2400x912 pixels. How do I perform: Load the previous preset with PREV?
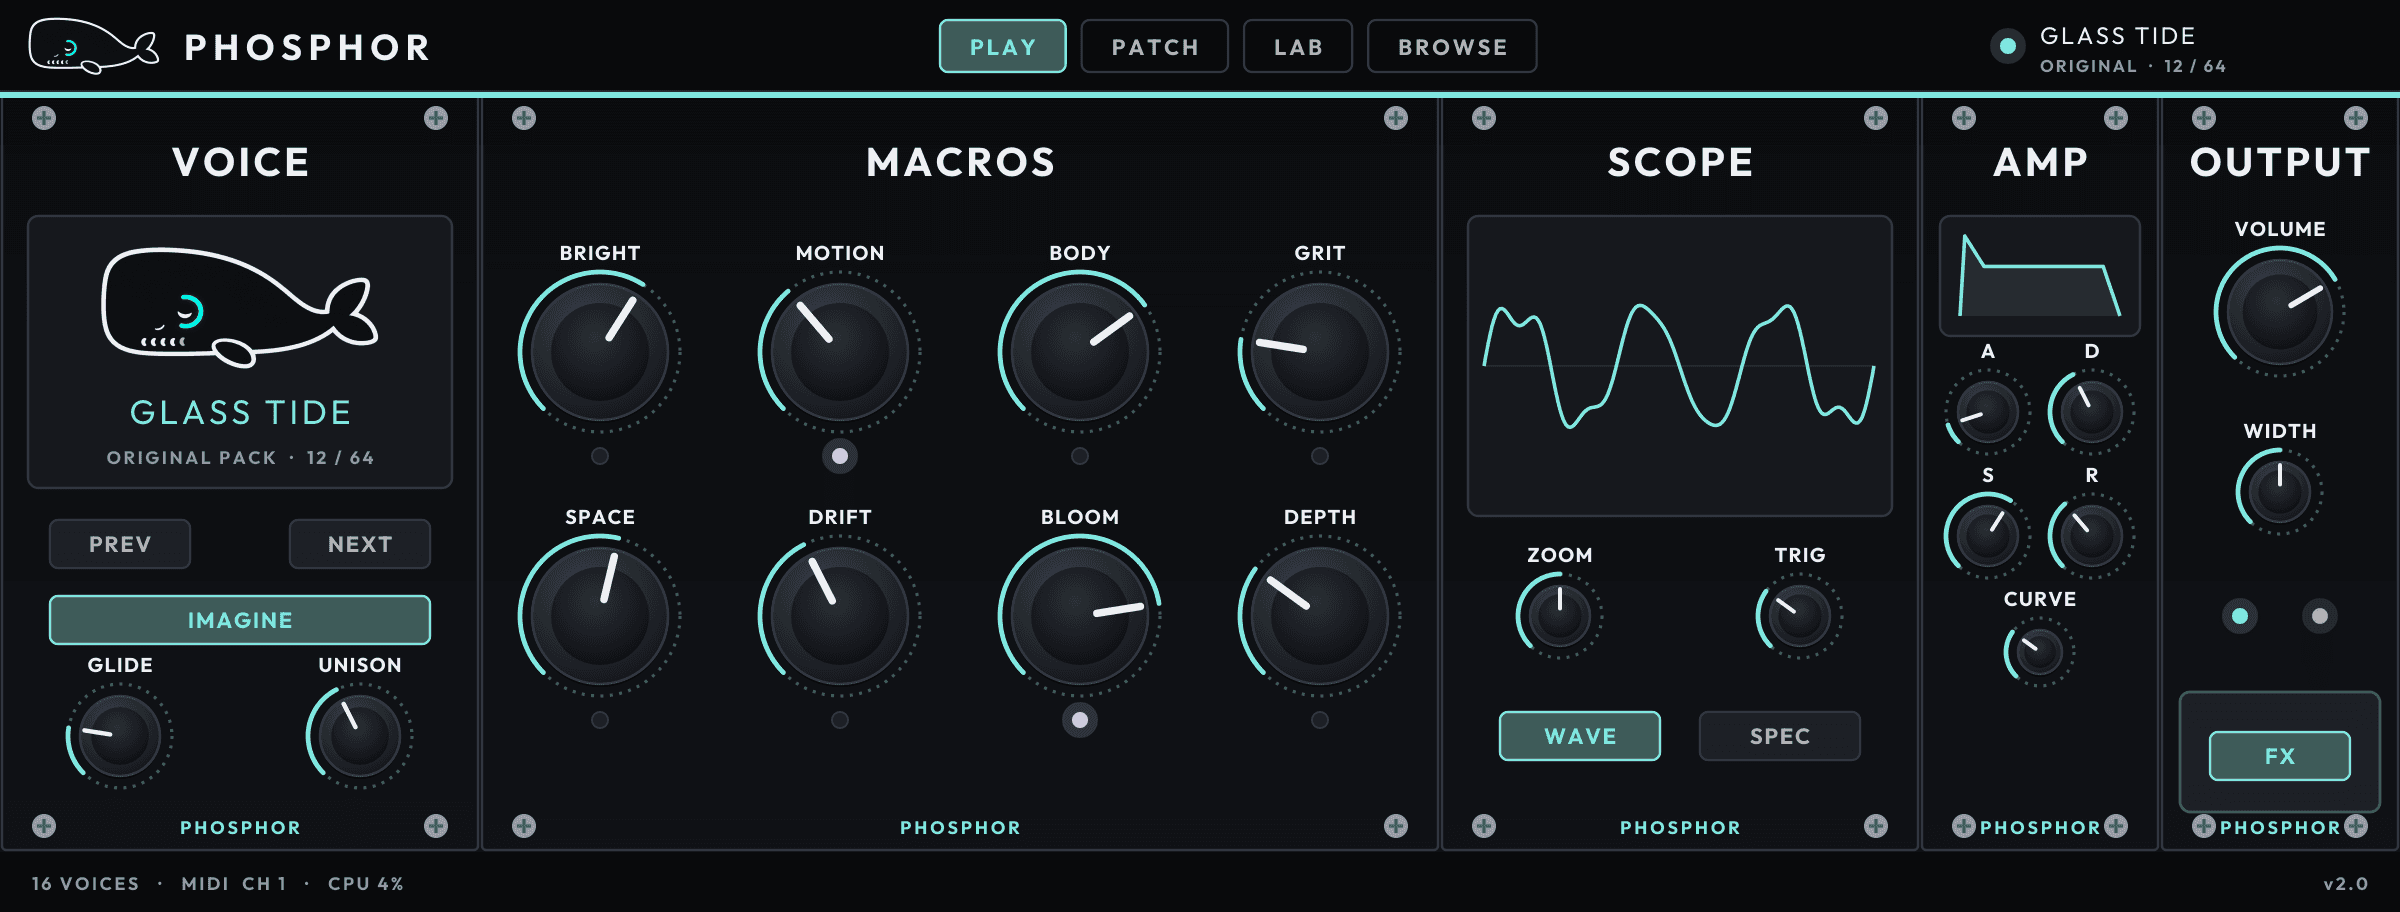click(120, 544)
